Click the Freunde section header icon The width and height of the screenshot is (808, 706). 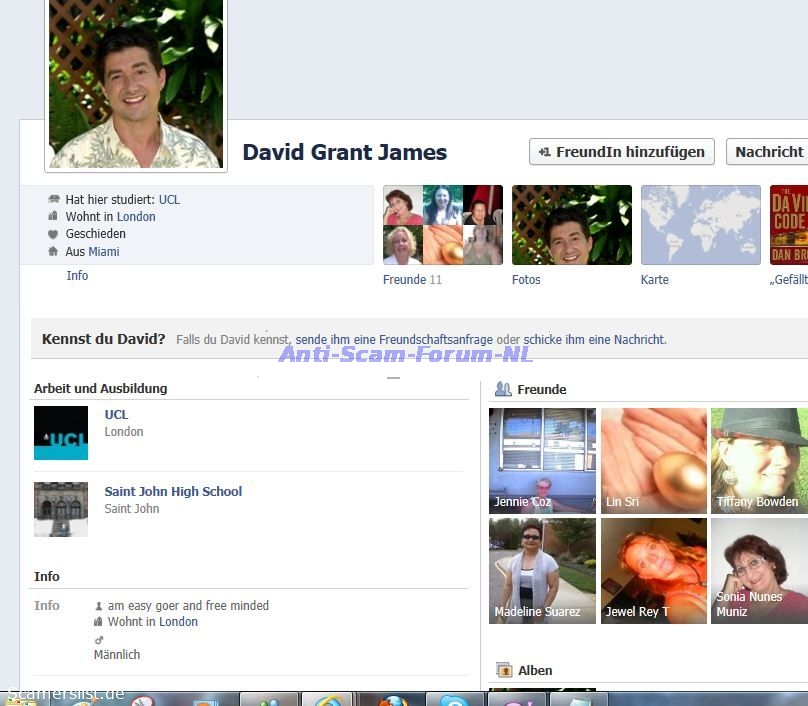(x=503, y=389)
